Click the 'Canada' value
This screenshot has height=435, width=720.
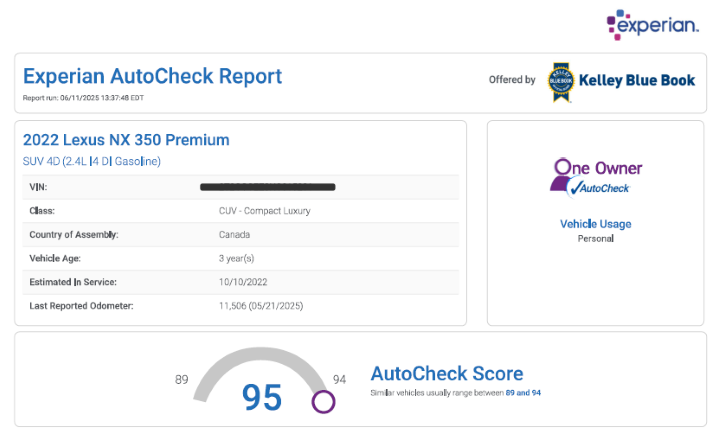coord(234,235)
